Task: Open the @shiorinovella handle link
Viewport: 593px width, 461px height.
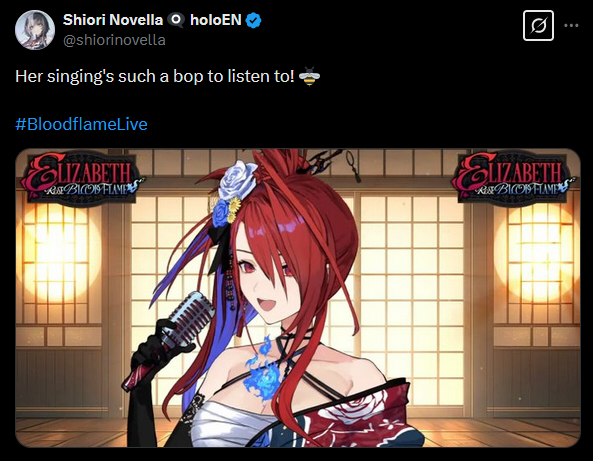Action: click(x=114, y=40)
